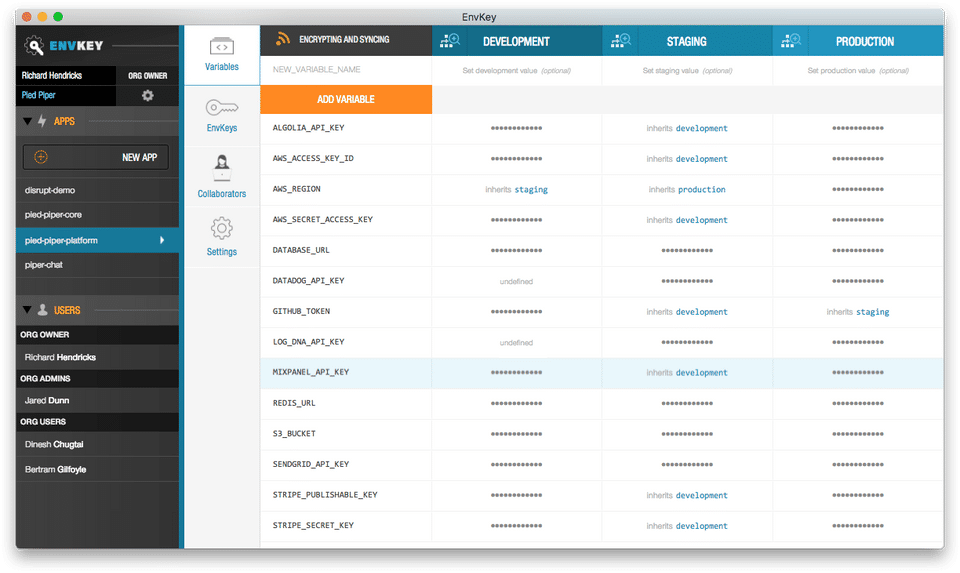Click the ADD VARIABLE button
This screenshot has width=960, height=573.
coord(346,99)
